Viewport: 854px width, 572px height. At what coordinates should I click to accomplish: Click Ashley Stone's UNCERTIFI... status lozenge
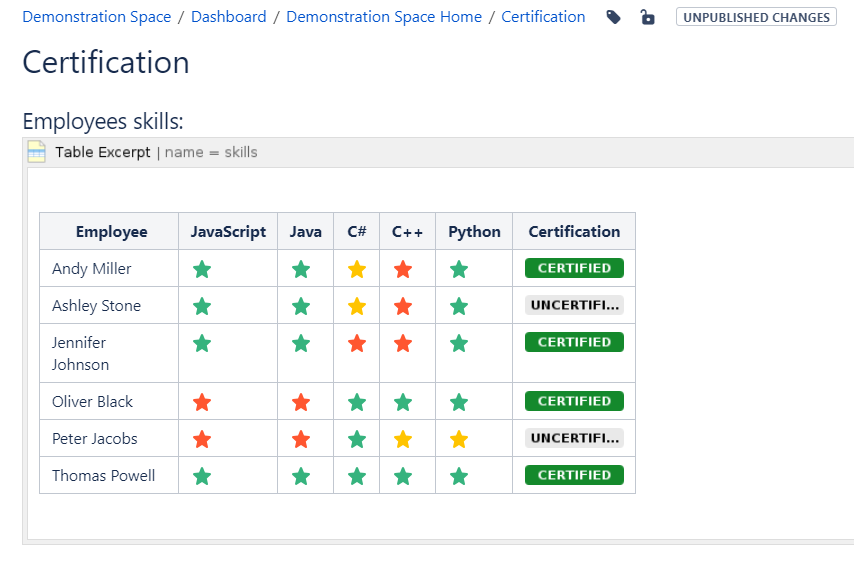coord(574,305)
